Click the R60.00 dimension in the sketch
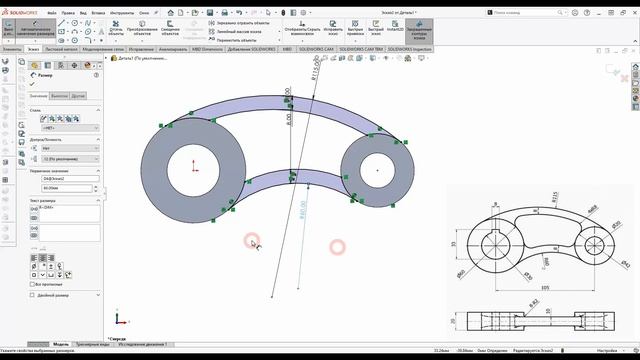 [302, 210]
